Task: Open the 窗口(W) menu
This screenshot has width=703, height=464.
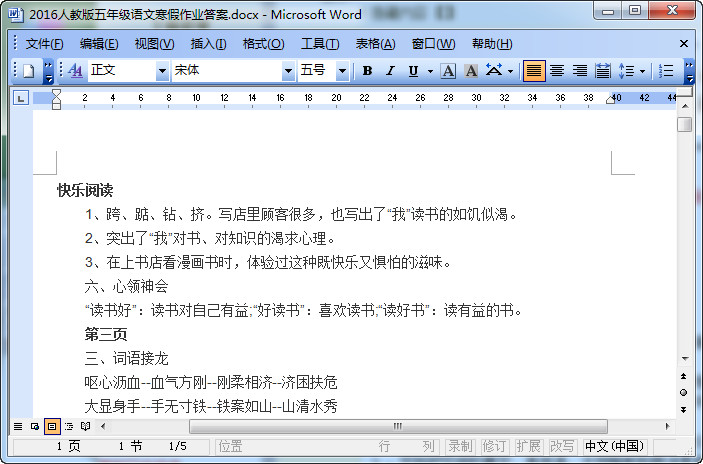Action: coord(434,44)
